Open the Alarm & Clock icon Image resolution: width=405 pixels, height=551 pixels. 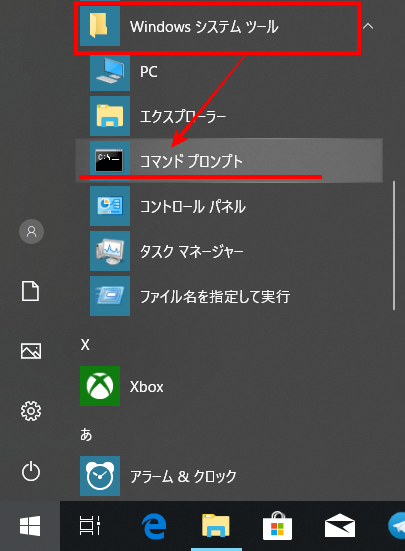(100, 476)
